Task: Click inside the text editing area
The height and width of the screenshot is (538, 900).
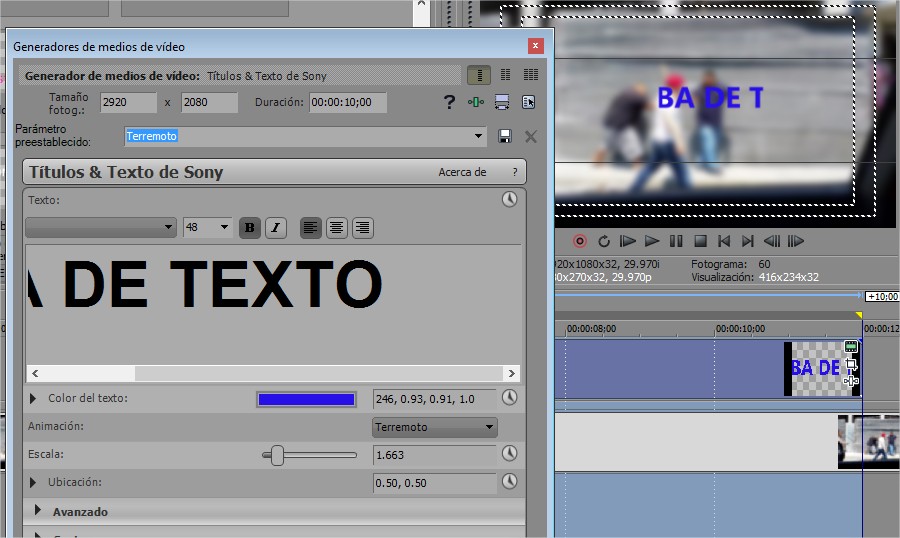Action: (273, 304)
